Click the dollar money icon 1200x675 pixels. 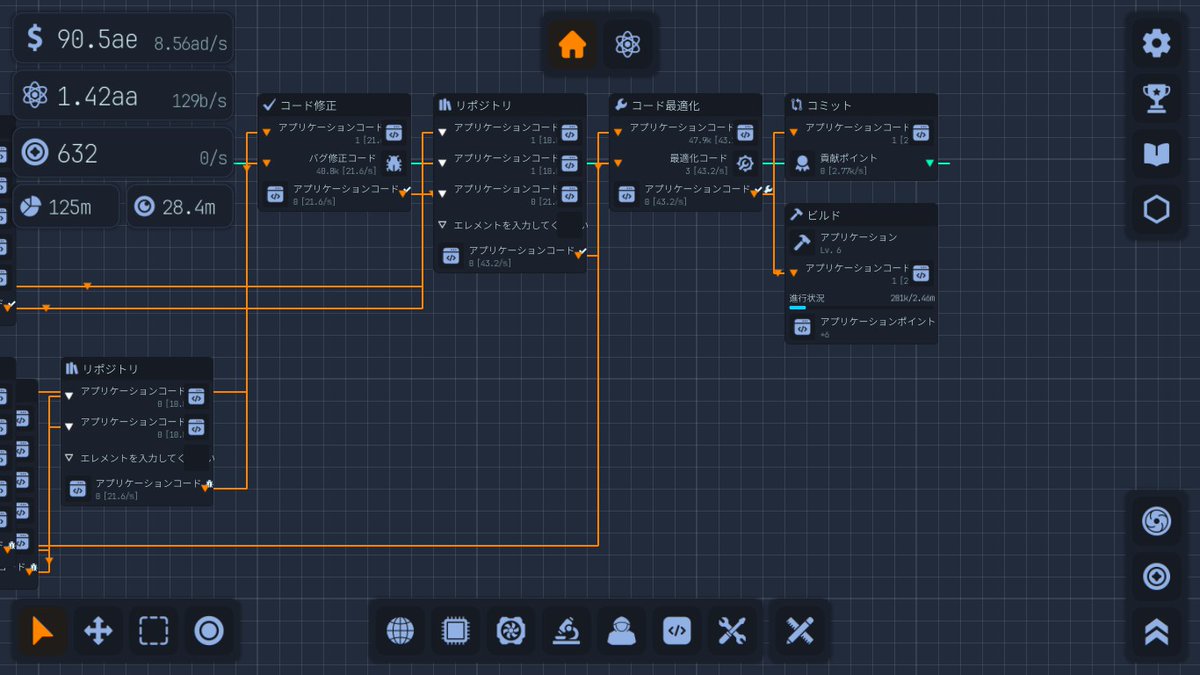[x=35, y=38]
